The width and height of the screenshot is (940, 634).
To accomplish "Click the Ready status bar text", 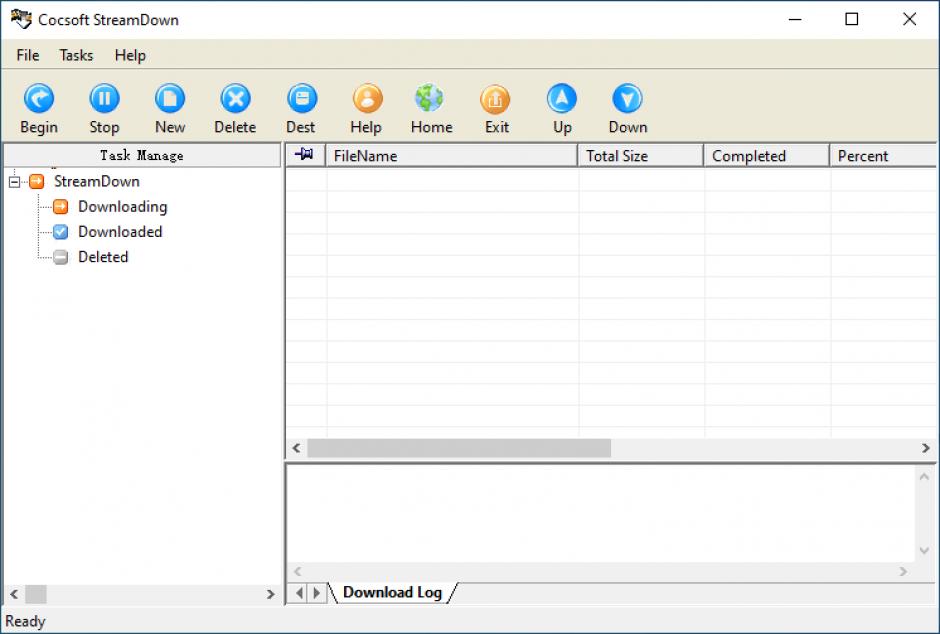I will click(x=25, y=621).
